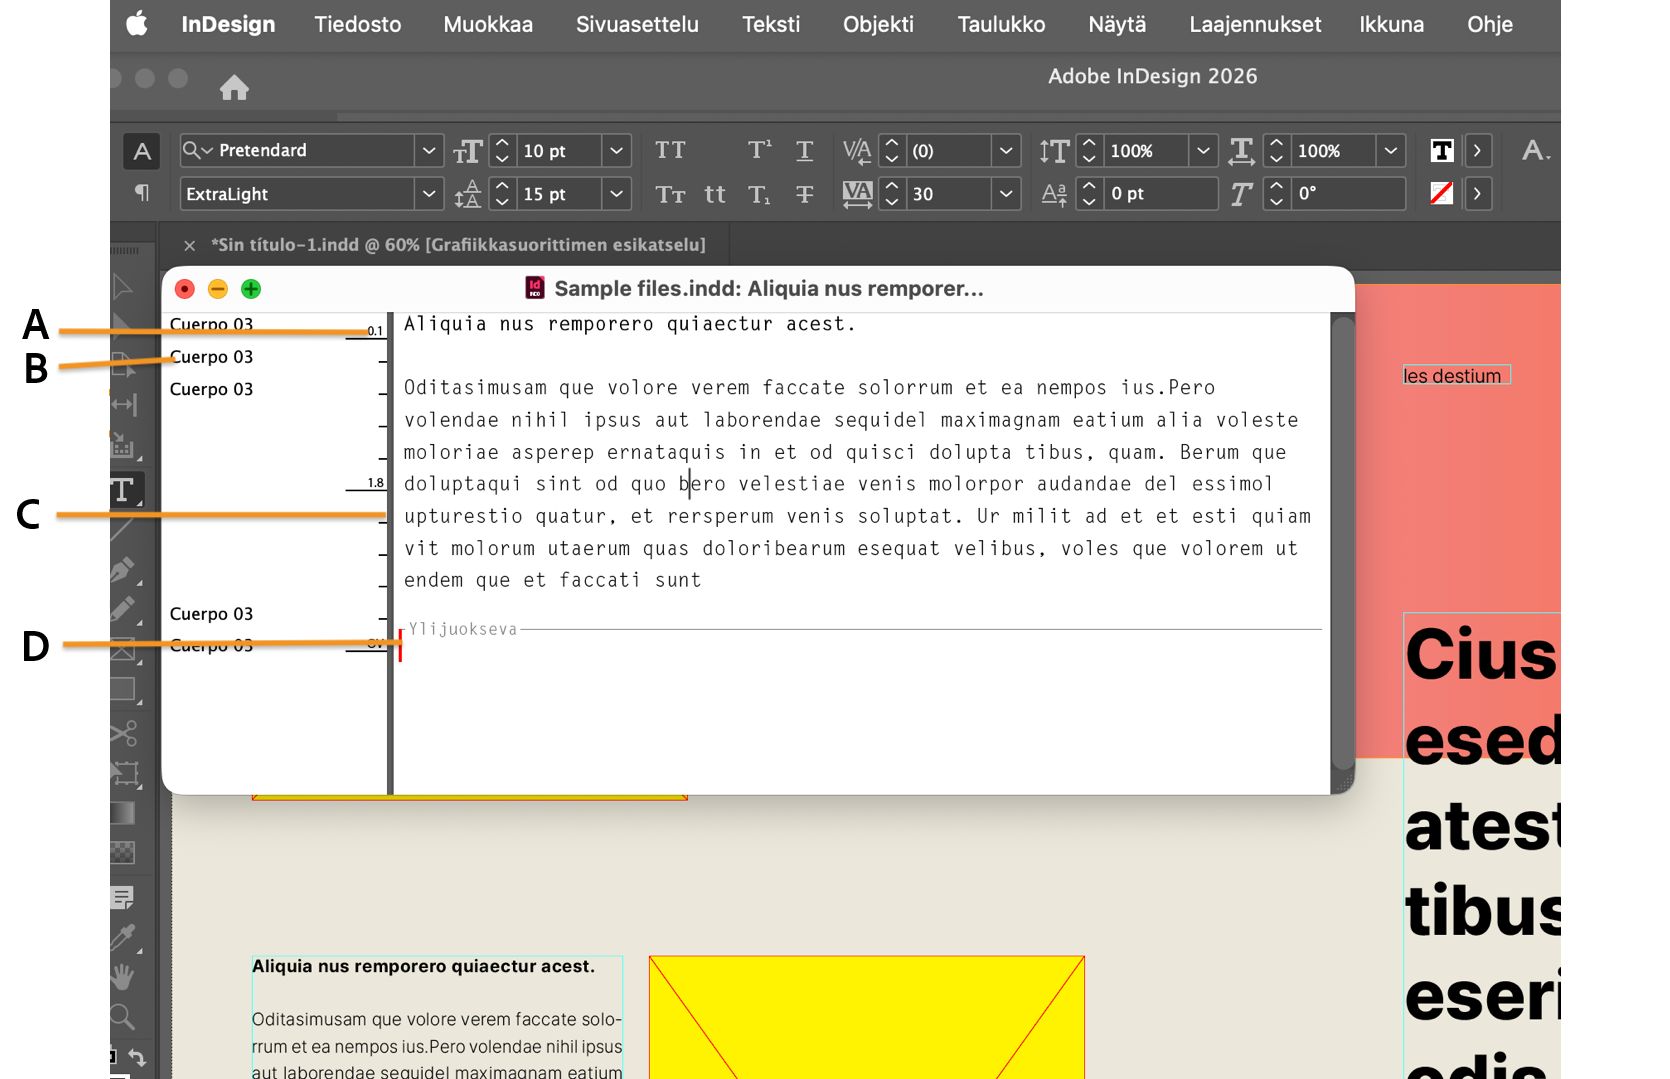This screenshot has height=1079, width=1670.
Task: Open the Taulukko menu
Action: point(1001,24)
